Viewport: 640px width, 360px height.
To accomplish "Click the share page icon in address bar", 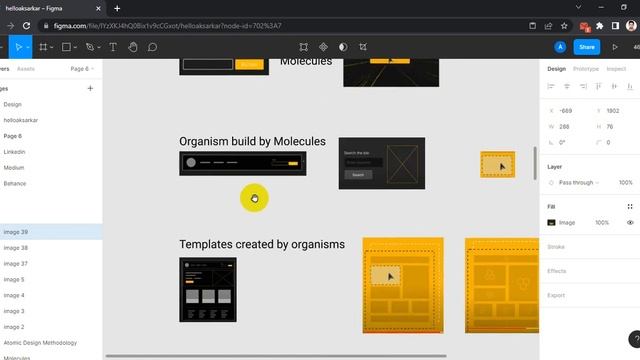I will (x=548, y=26).
